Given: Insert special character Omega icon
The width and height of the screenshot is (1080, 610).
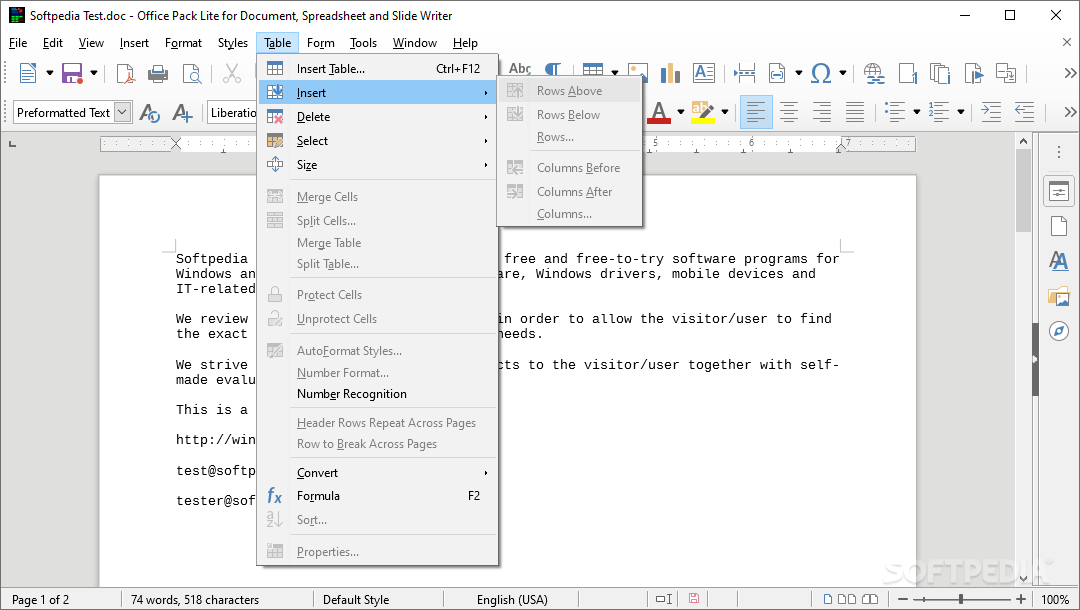Looking at the screenshot, I should click(x=820, y=73).
